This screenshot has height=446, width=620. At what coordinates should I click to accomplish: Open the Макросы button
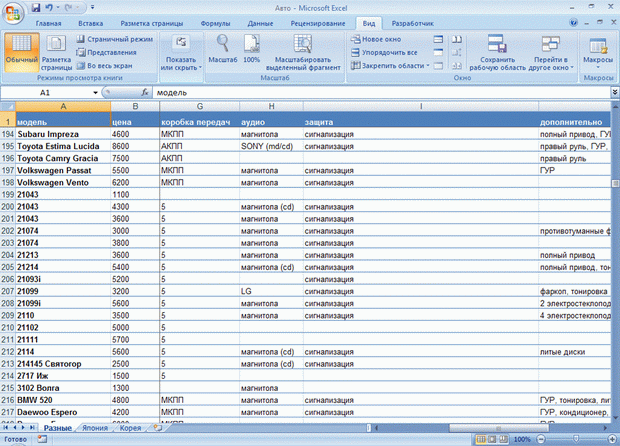pos(598,53)
